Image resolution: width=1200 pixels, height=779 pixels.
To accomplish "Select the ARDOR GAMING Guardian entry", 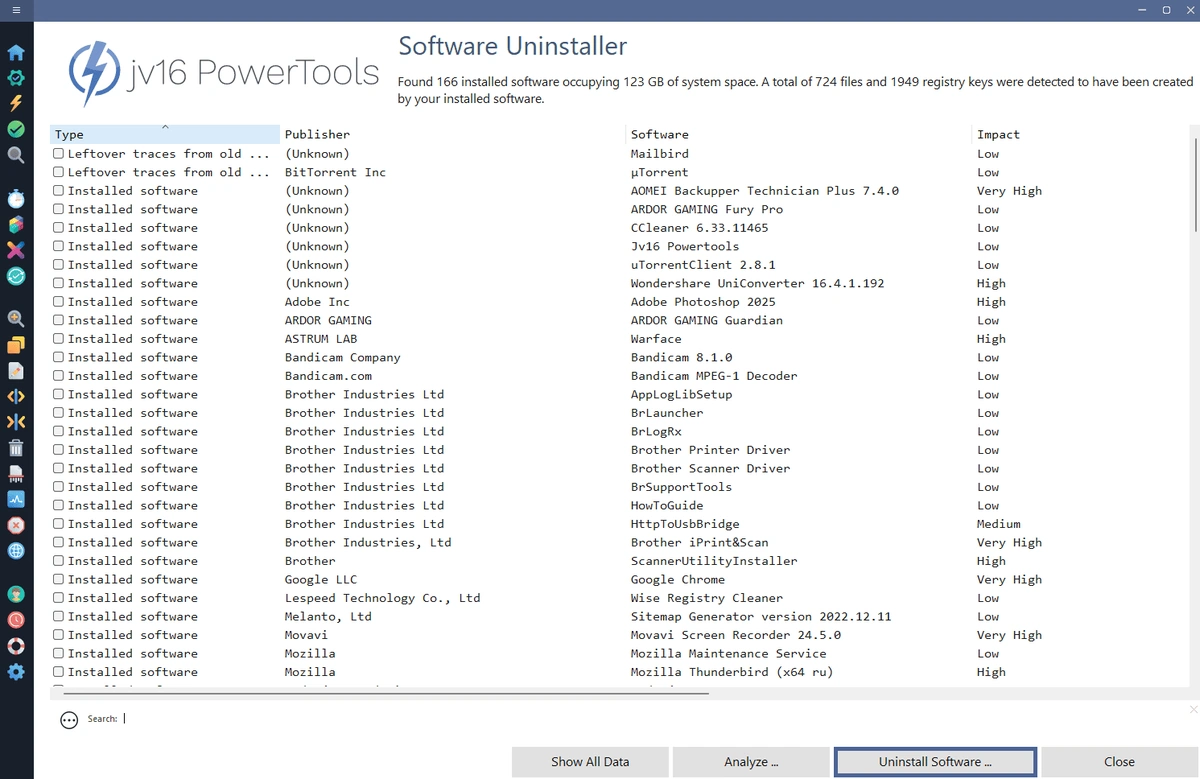I will (706, 320).
